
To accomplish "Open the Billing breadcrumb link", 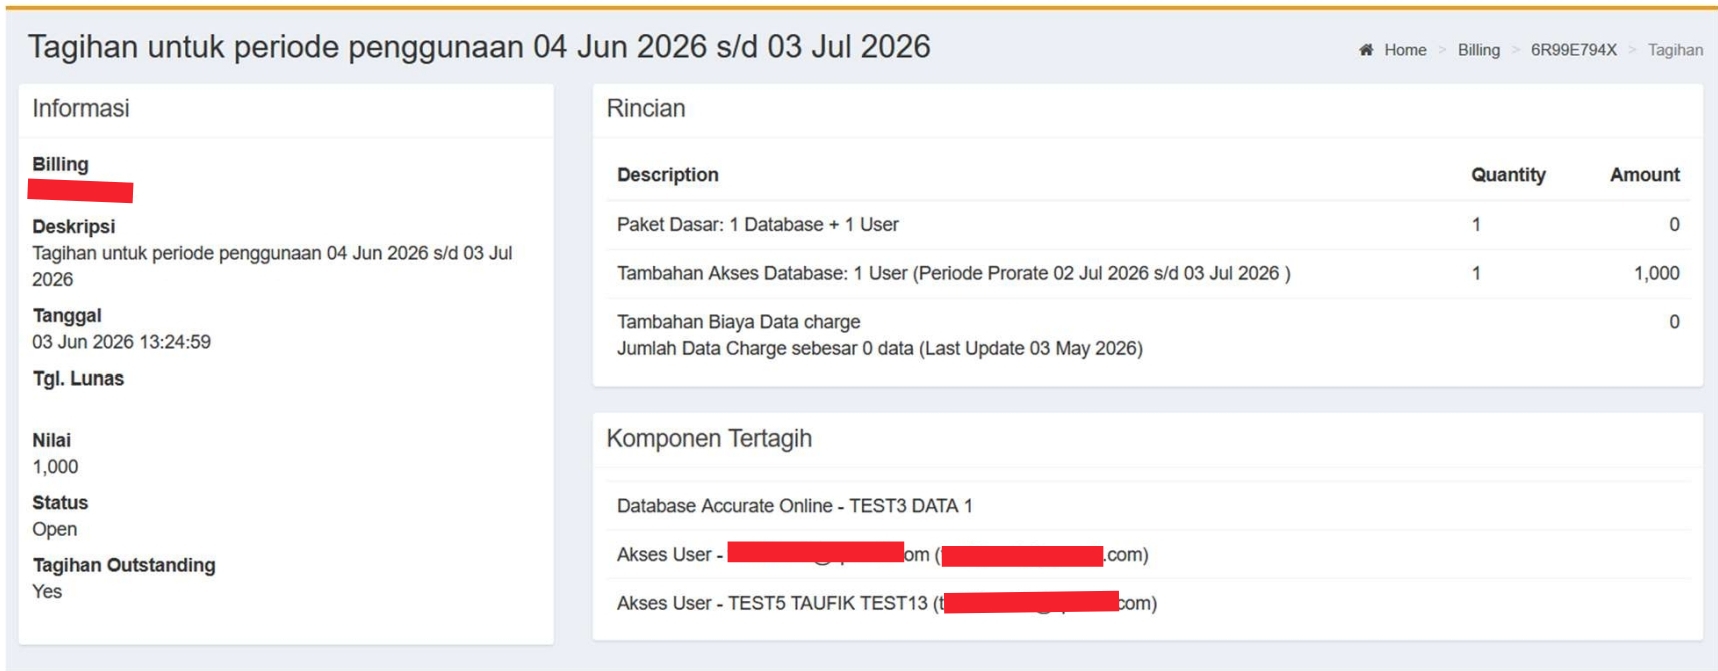I will click(1478, 50).
